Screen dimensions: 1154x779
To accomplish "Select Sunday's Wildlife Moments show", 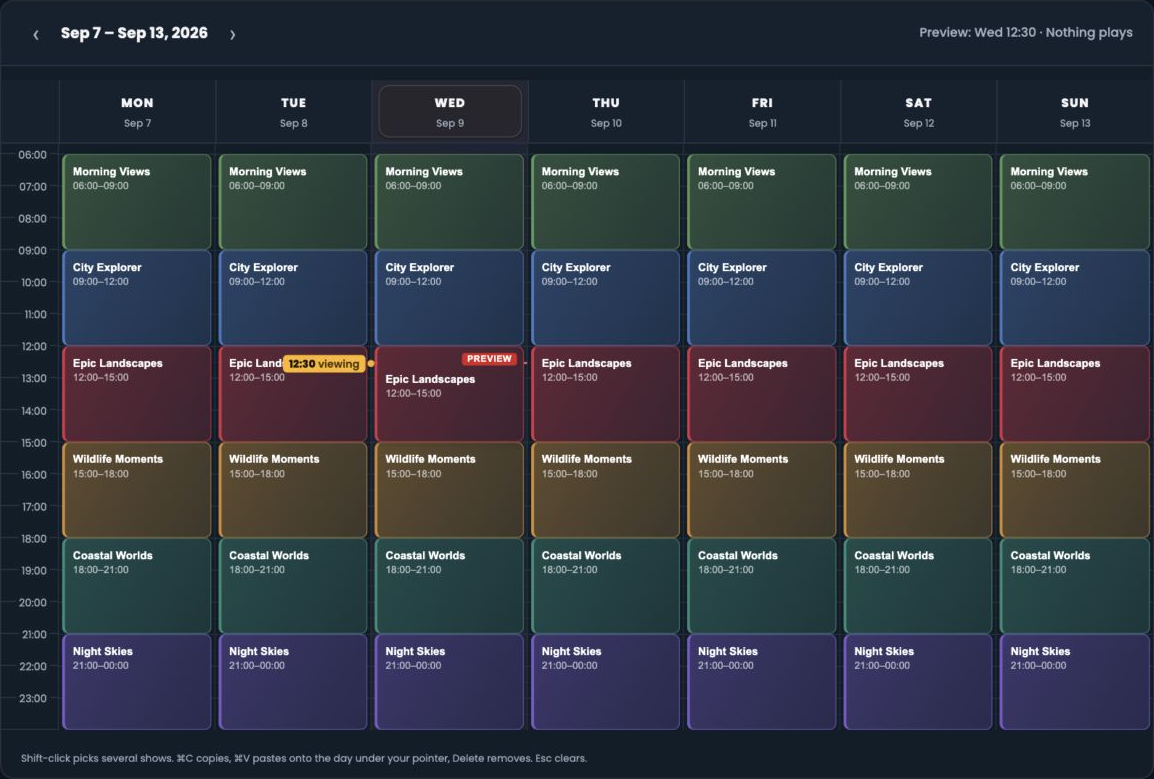I will click(x=1075, y=490).
